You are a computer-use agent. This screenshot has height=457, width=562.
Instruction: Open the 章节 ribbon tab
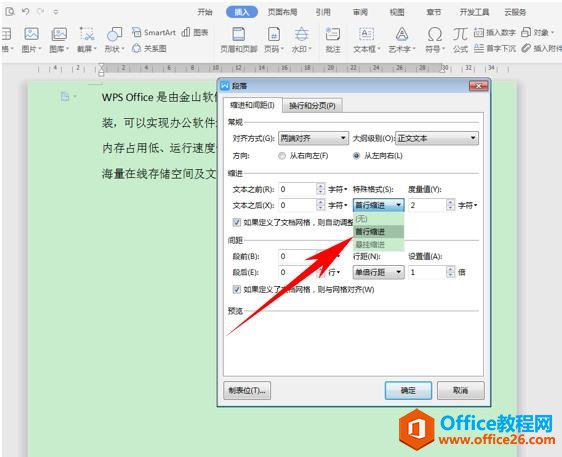click(434, 12)
